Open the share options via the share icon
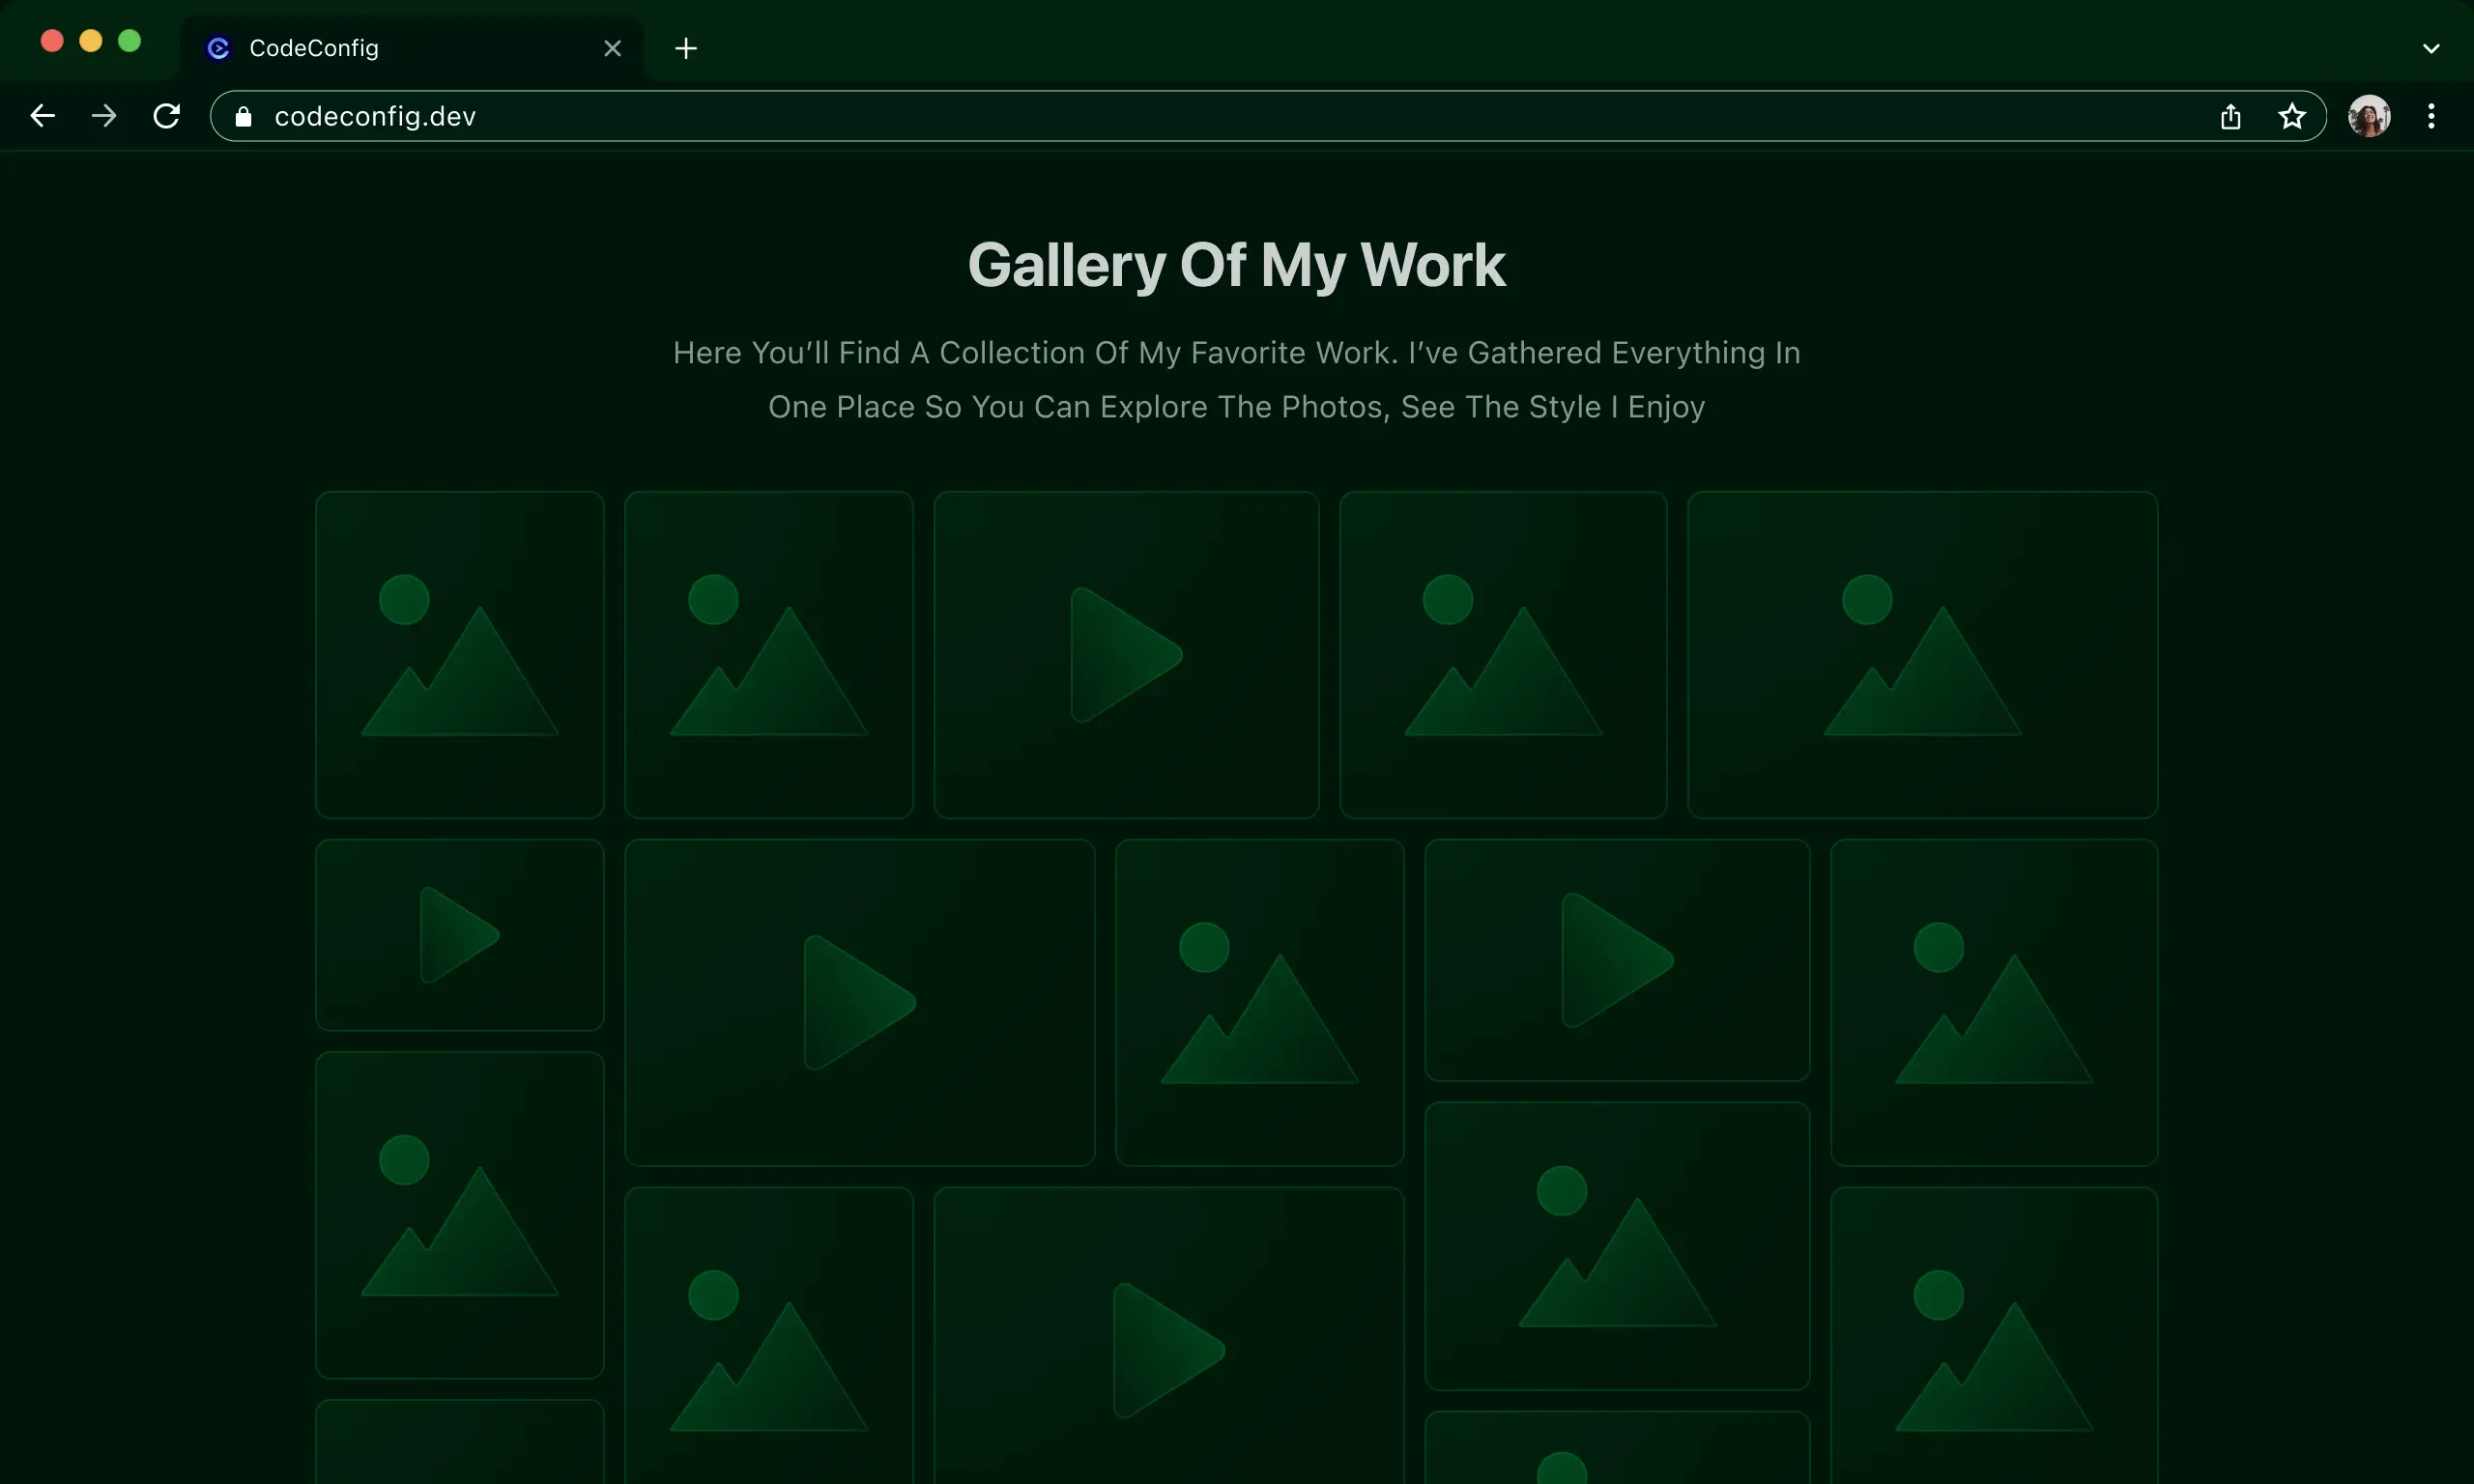This screenshot has height=1484, width=2474. tap(2230, 116)
